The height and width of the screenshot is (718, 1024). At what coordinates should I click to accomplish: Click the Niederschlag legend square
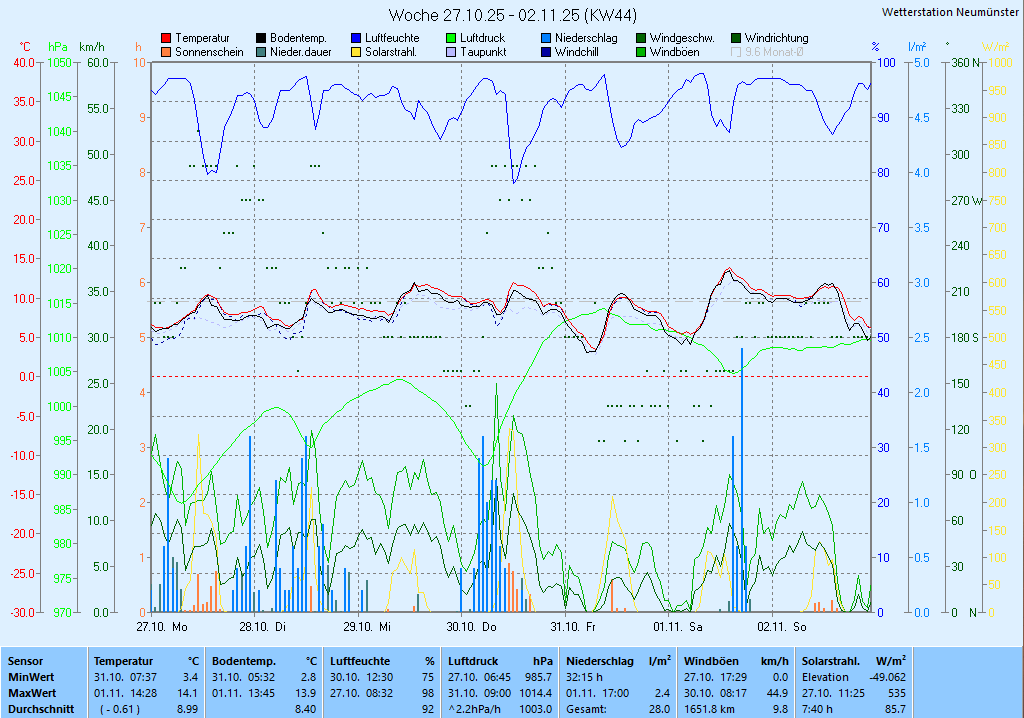[x=546, y=38]
